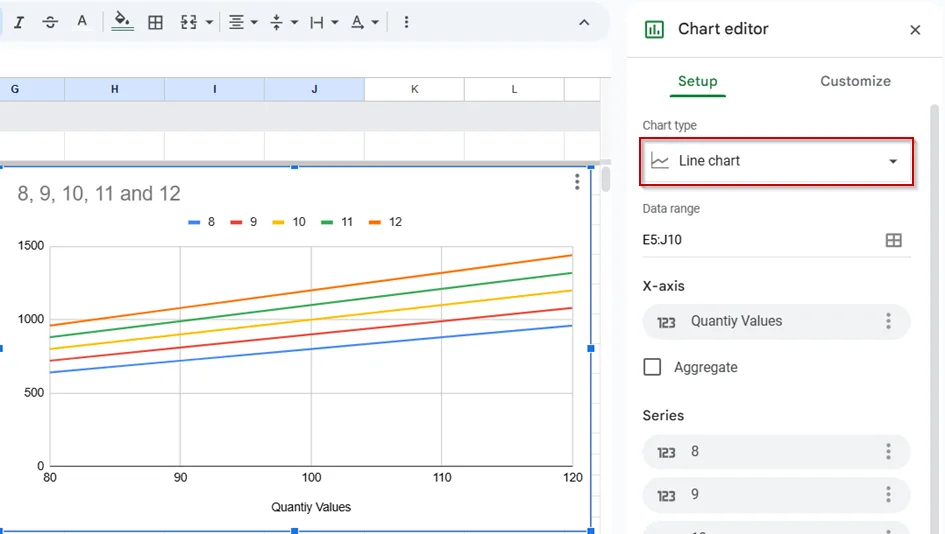Click legend entry 11

[337, 222]
